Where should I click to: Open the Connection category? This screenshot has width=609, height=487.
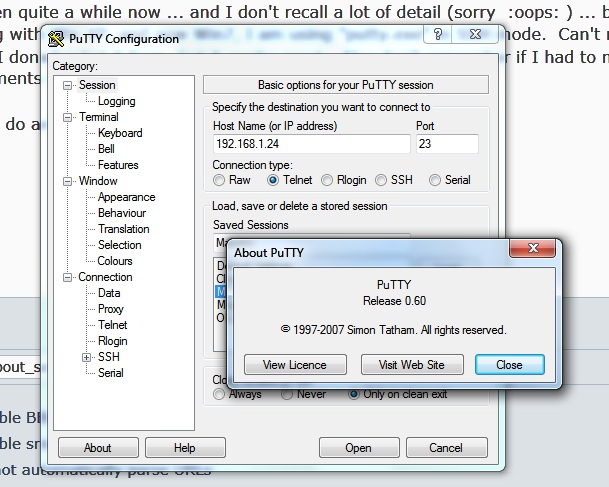(105, 277)
